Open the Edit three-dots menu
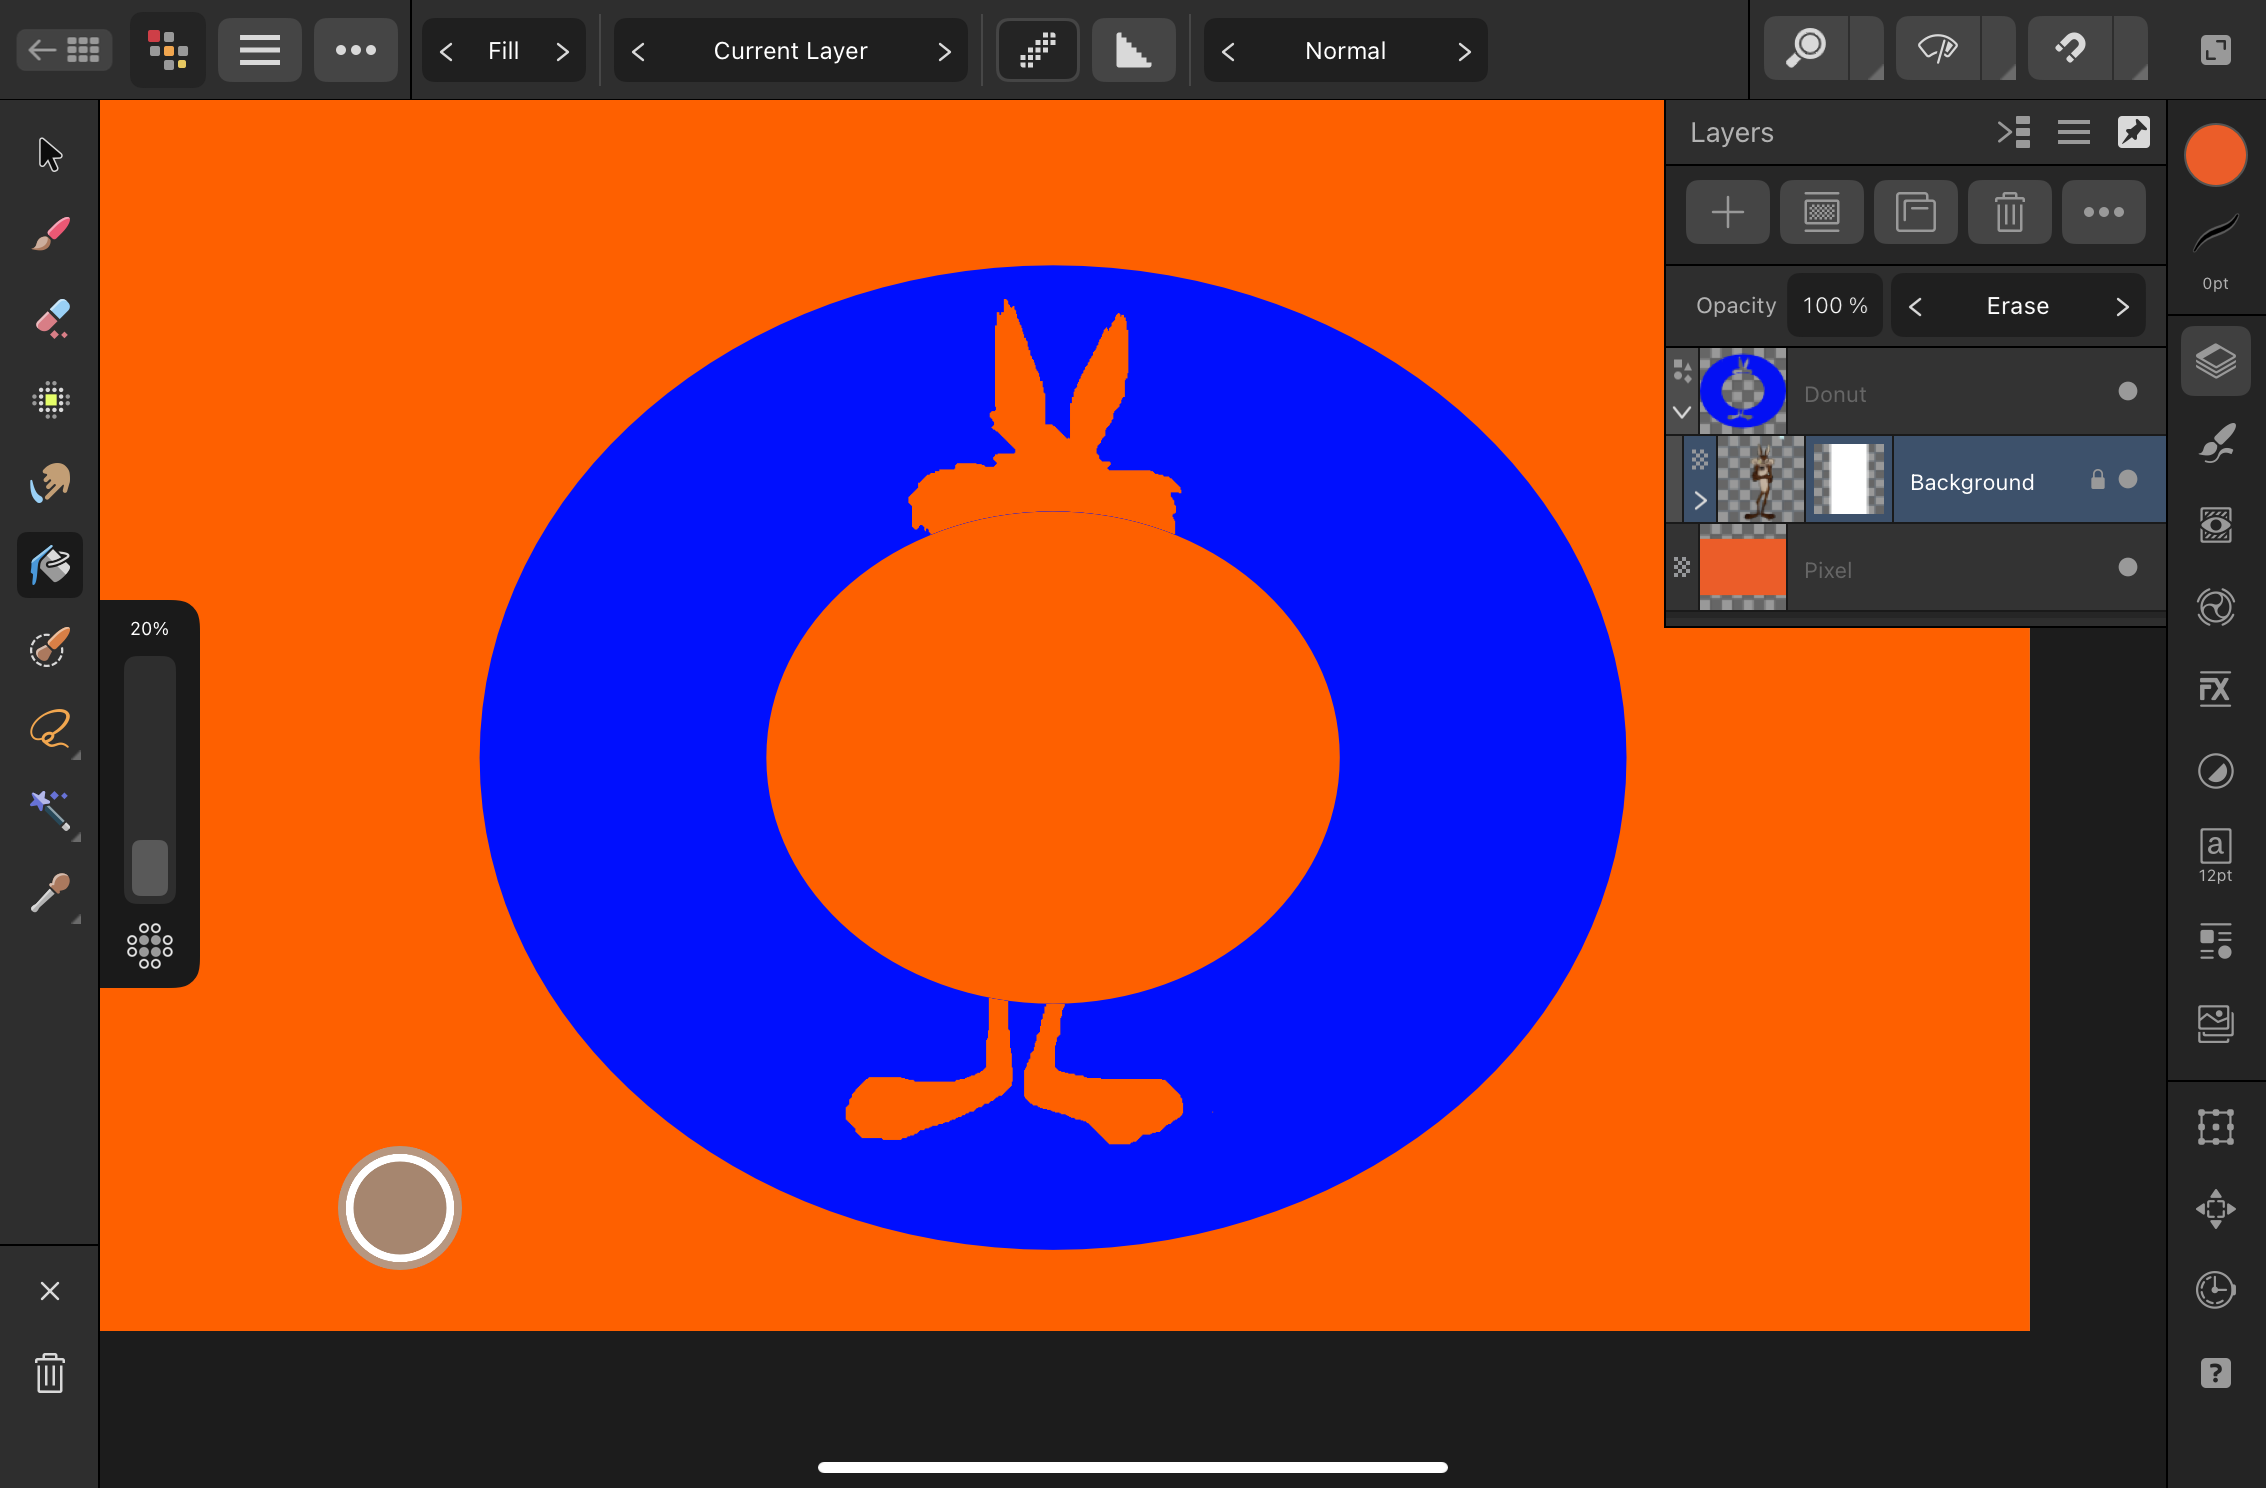Viewport: 2266px width, 1488px height. (356, 50)
